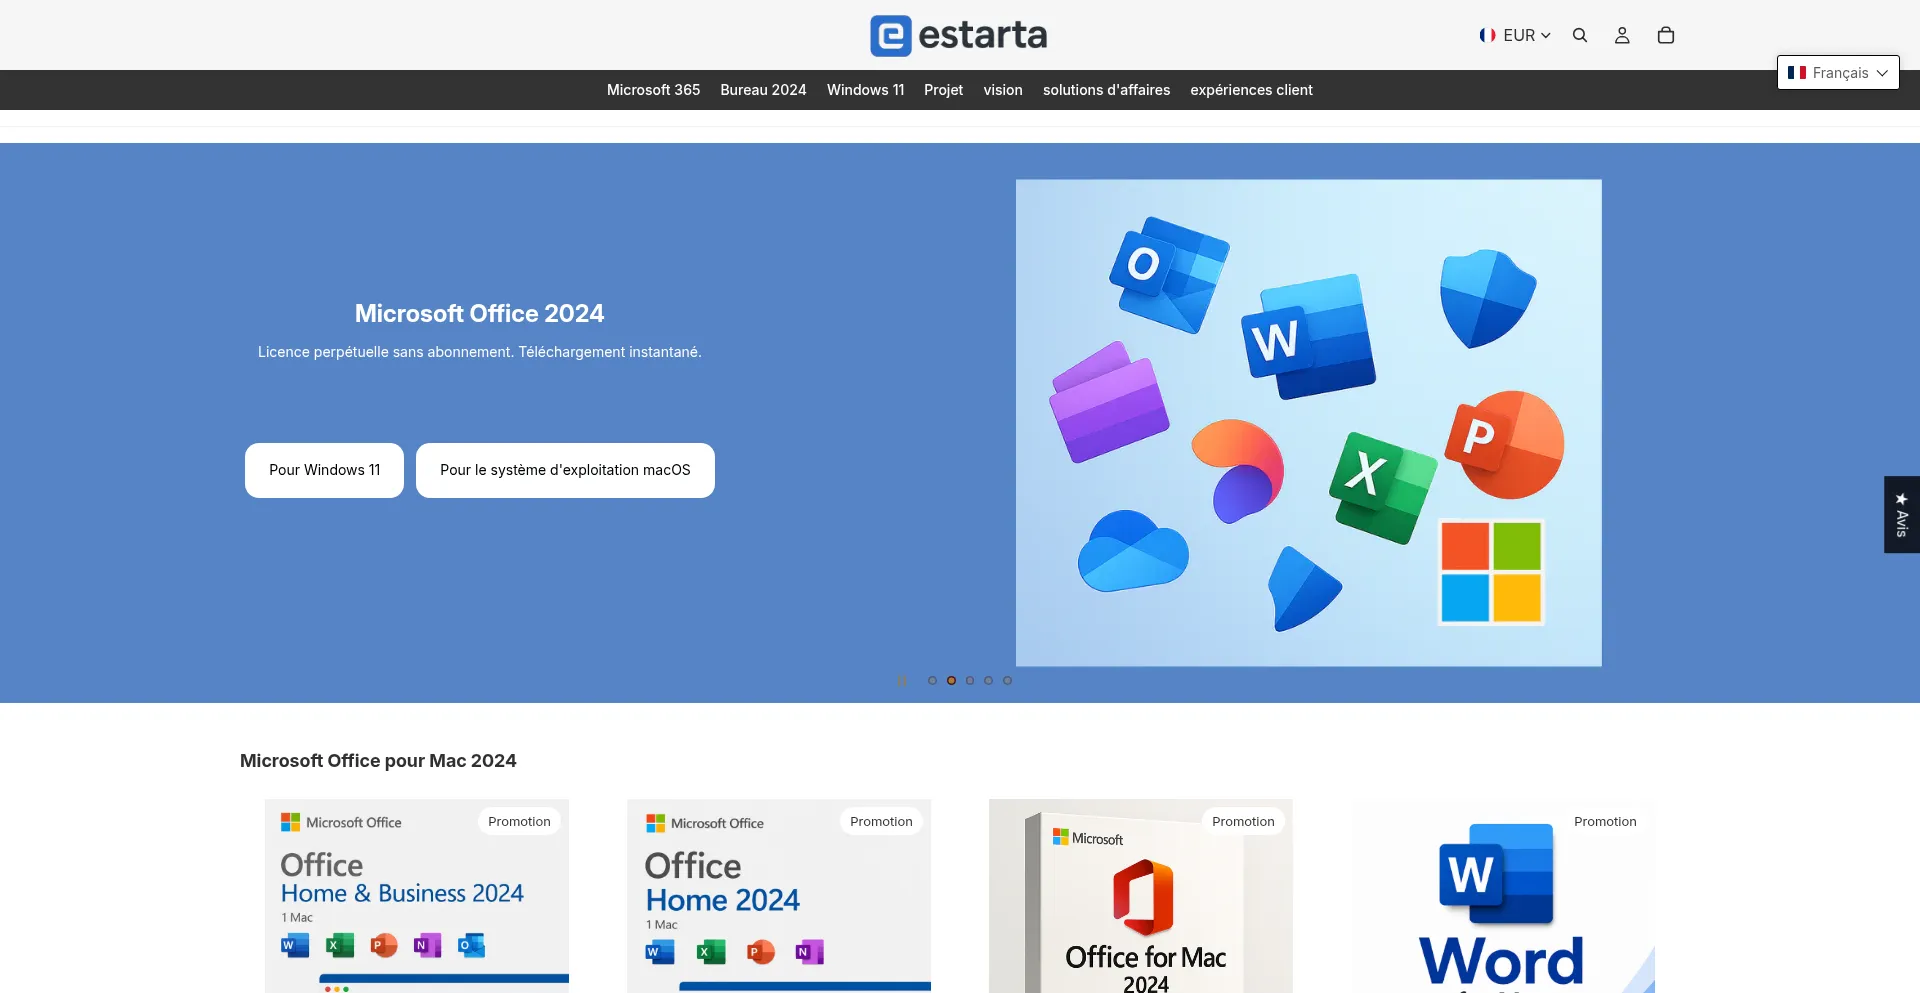Click Promotion badge on Office for Mac 2024

click(x=1243, y=821)
